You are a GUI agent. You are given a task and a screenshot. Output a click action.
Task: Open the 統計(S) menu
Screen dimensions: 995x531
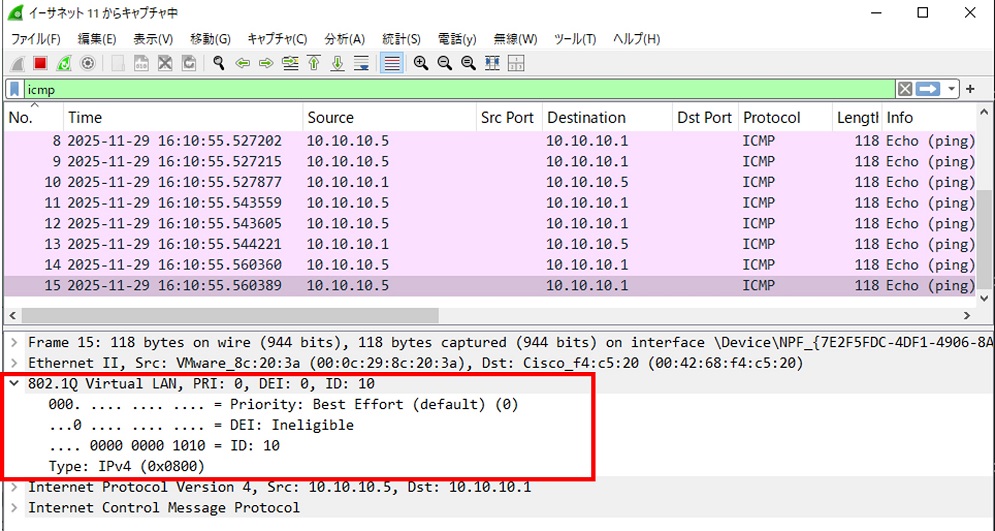pos(401,39)
